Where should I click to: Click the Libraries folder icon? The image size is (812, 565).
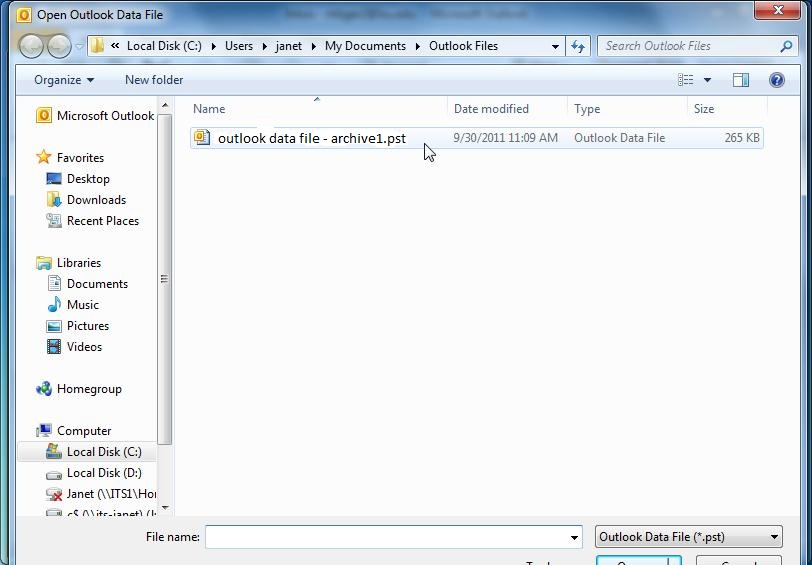[44, 263]
